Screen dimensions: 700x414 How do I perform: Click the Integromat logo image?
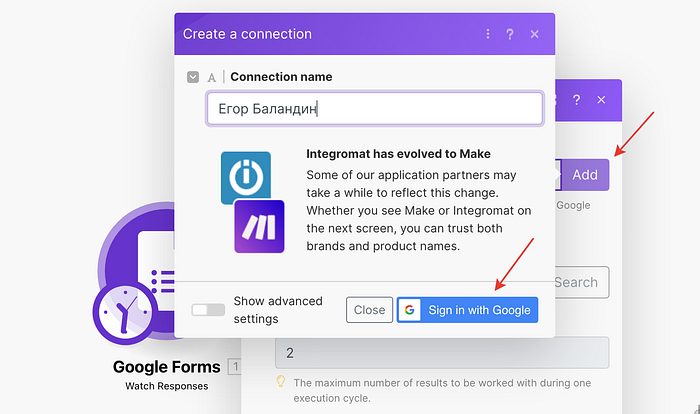coord(246,178)
